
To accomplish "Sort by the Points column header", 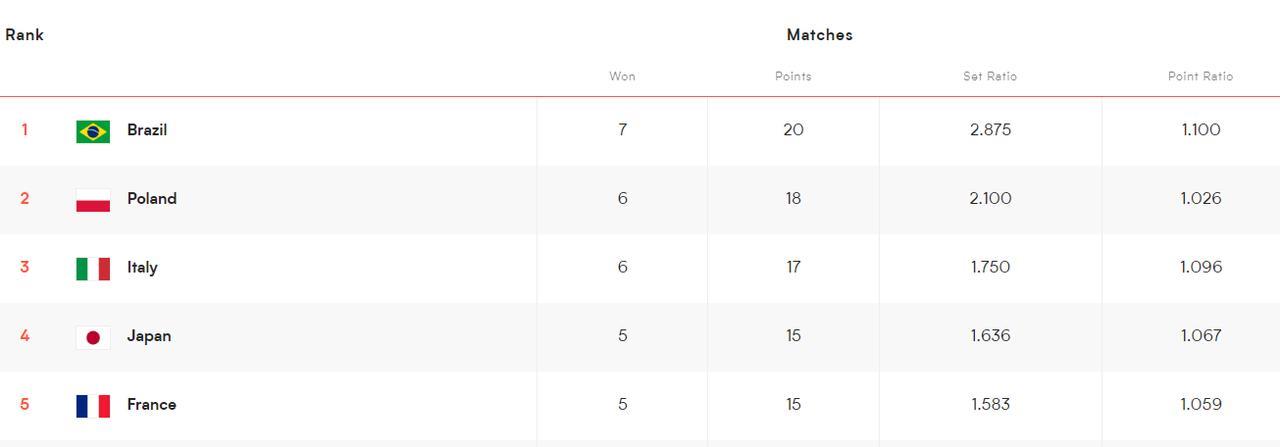I will (x=793, y=76).
